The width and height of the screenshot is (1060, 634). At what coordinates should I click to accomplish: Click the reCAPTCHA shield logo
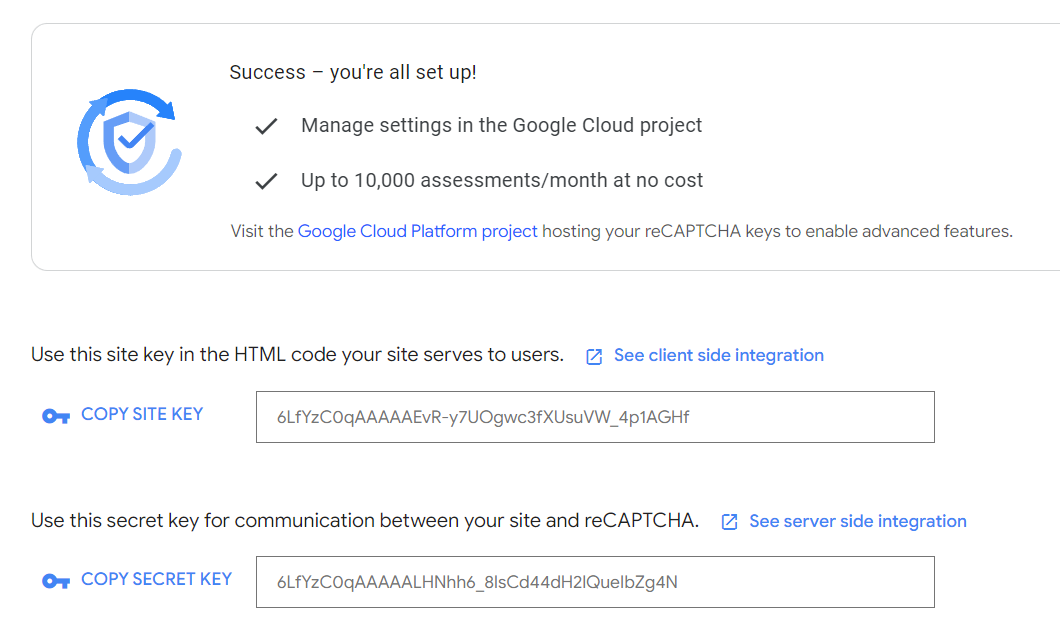point(129,143)
